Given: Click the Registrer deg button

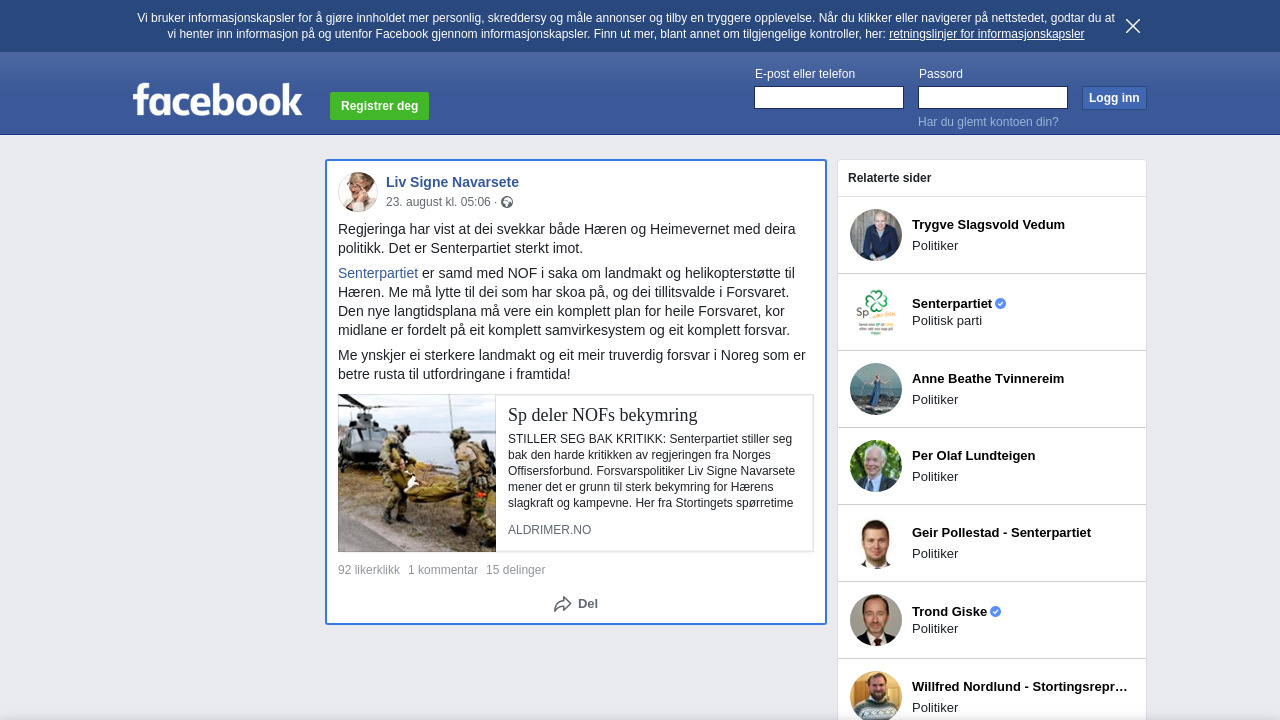Looking at the screenshot, I should click(x=379, y=106).
